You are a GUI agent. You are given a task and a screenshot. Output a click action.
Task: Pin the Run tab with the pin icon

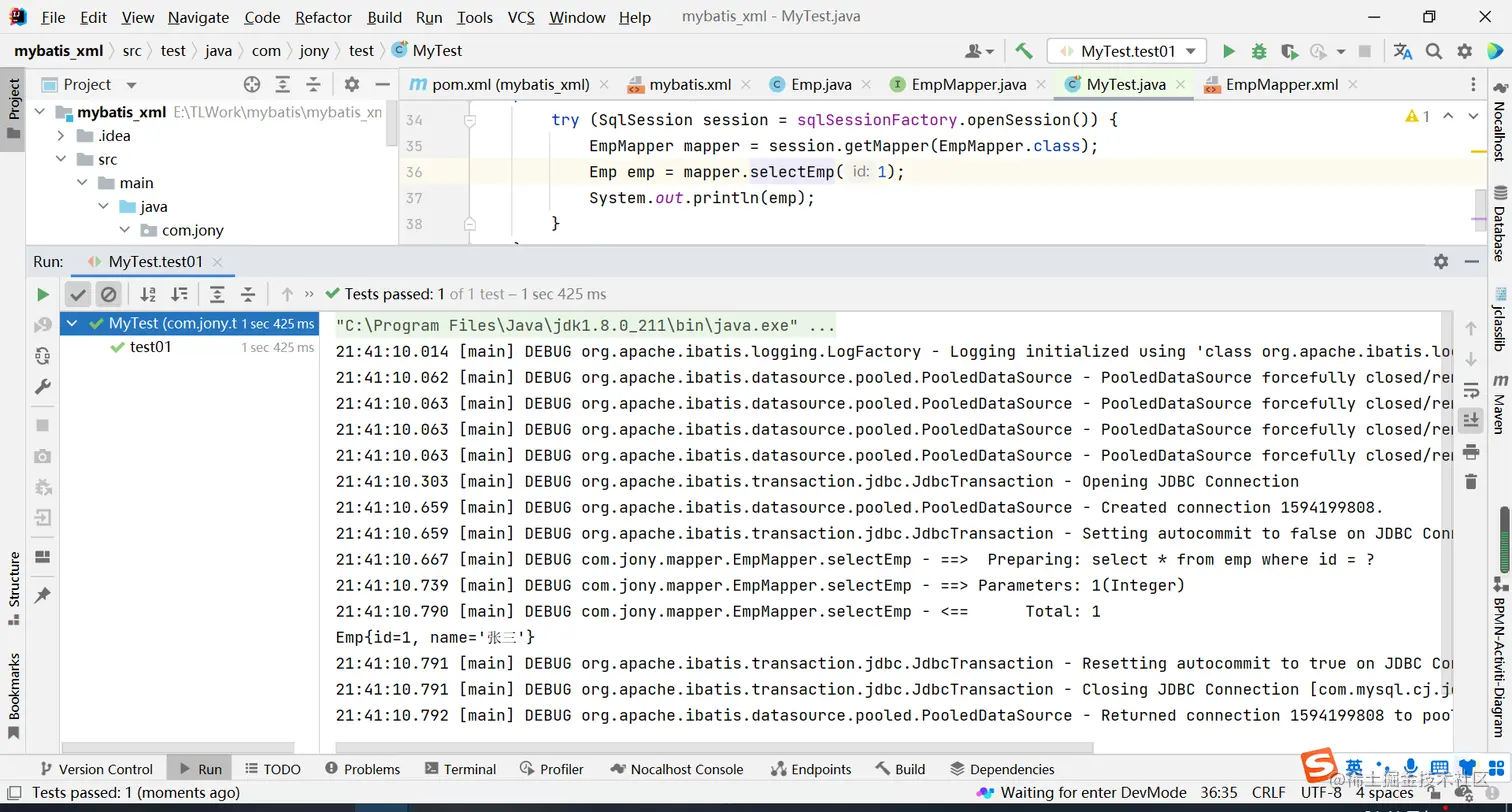pos(42,595)
